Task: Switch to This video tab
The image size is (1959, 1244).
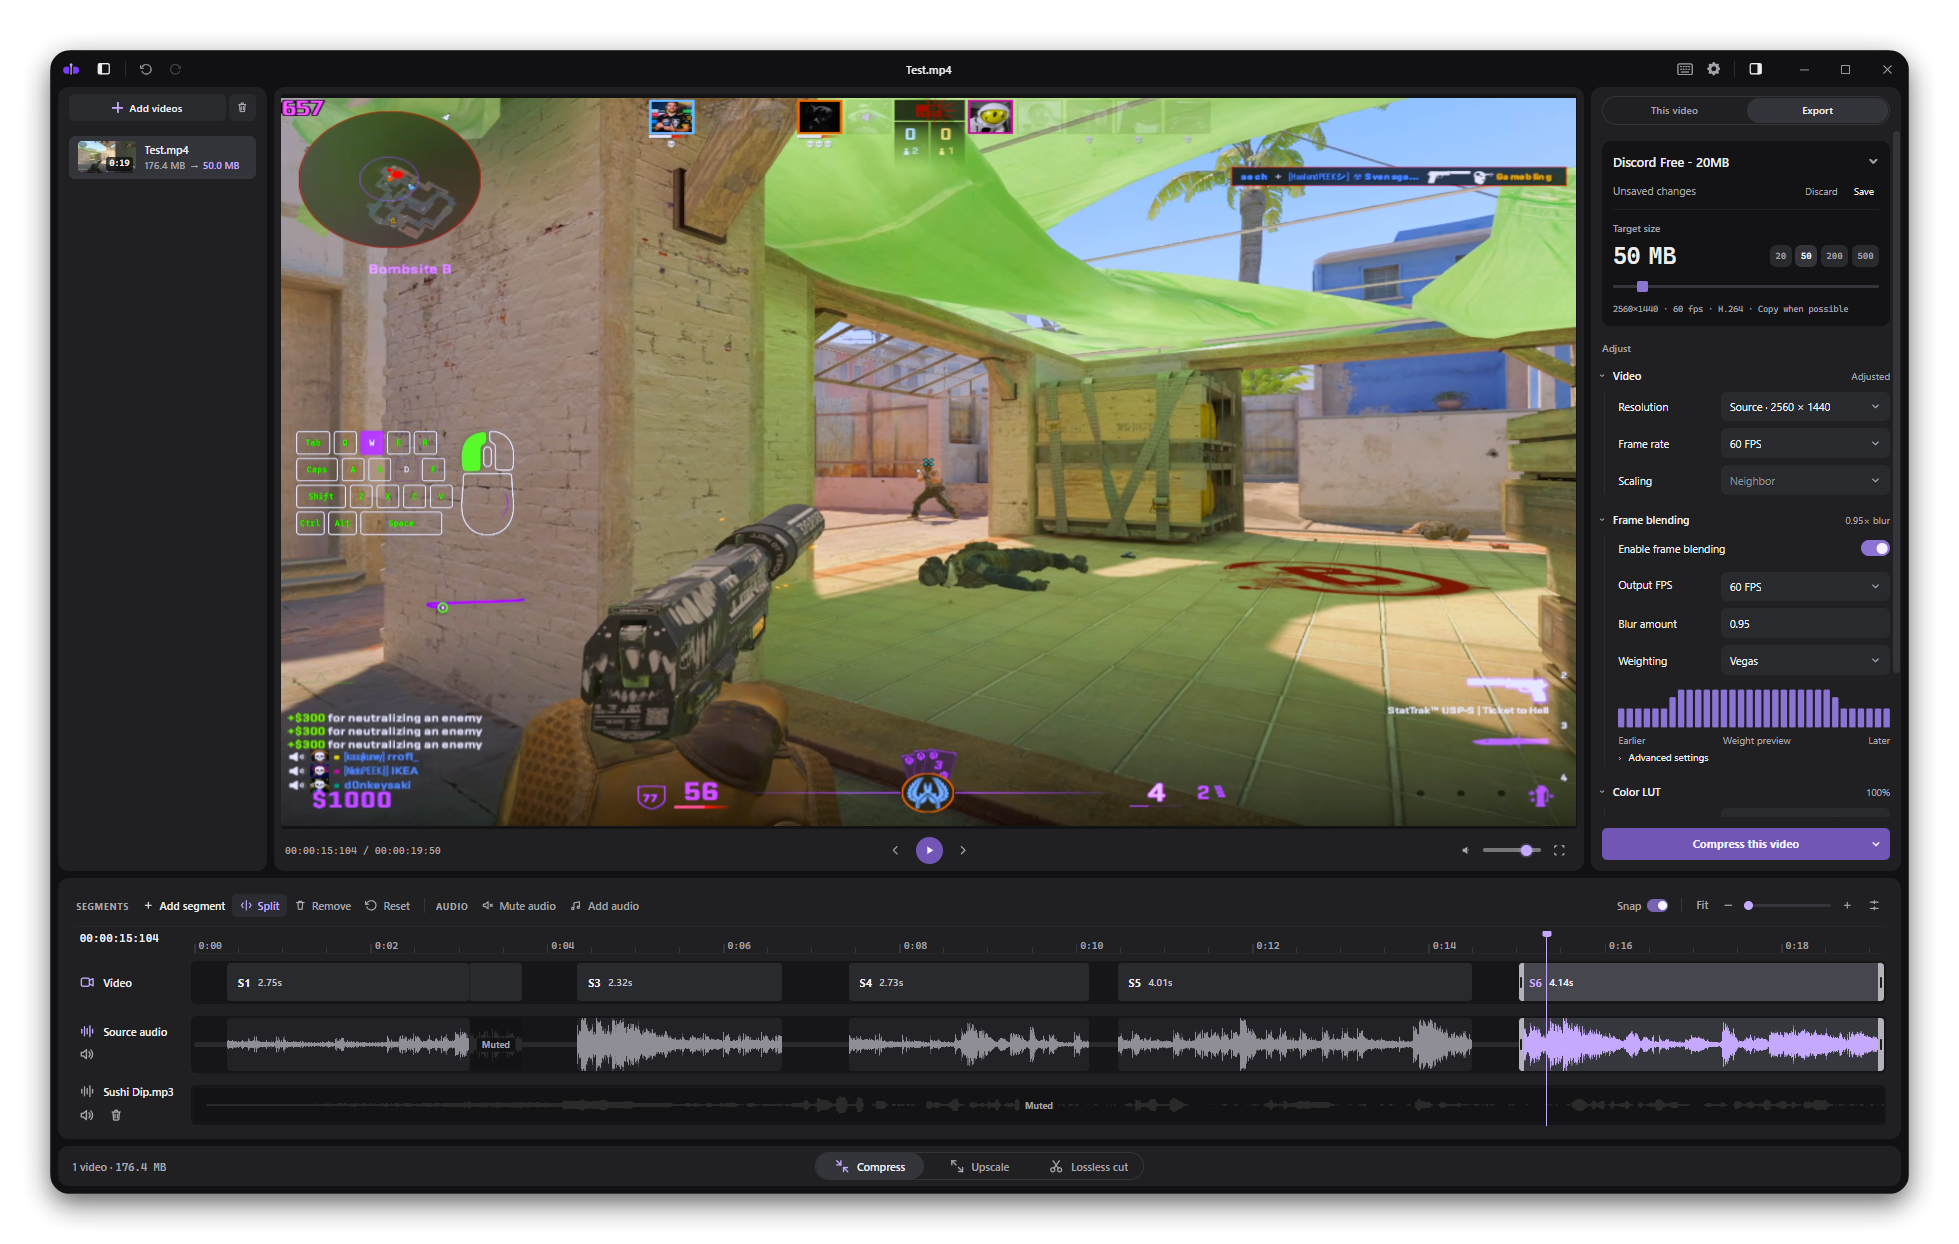Action: tap(1674, 111)
